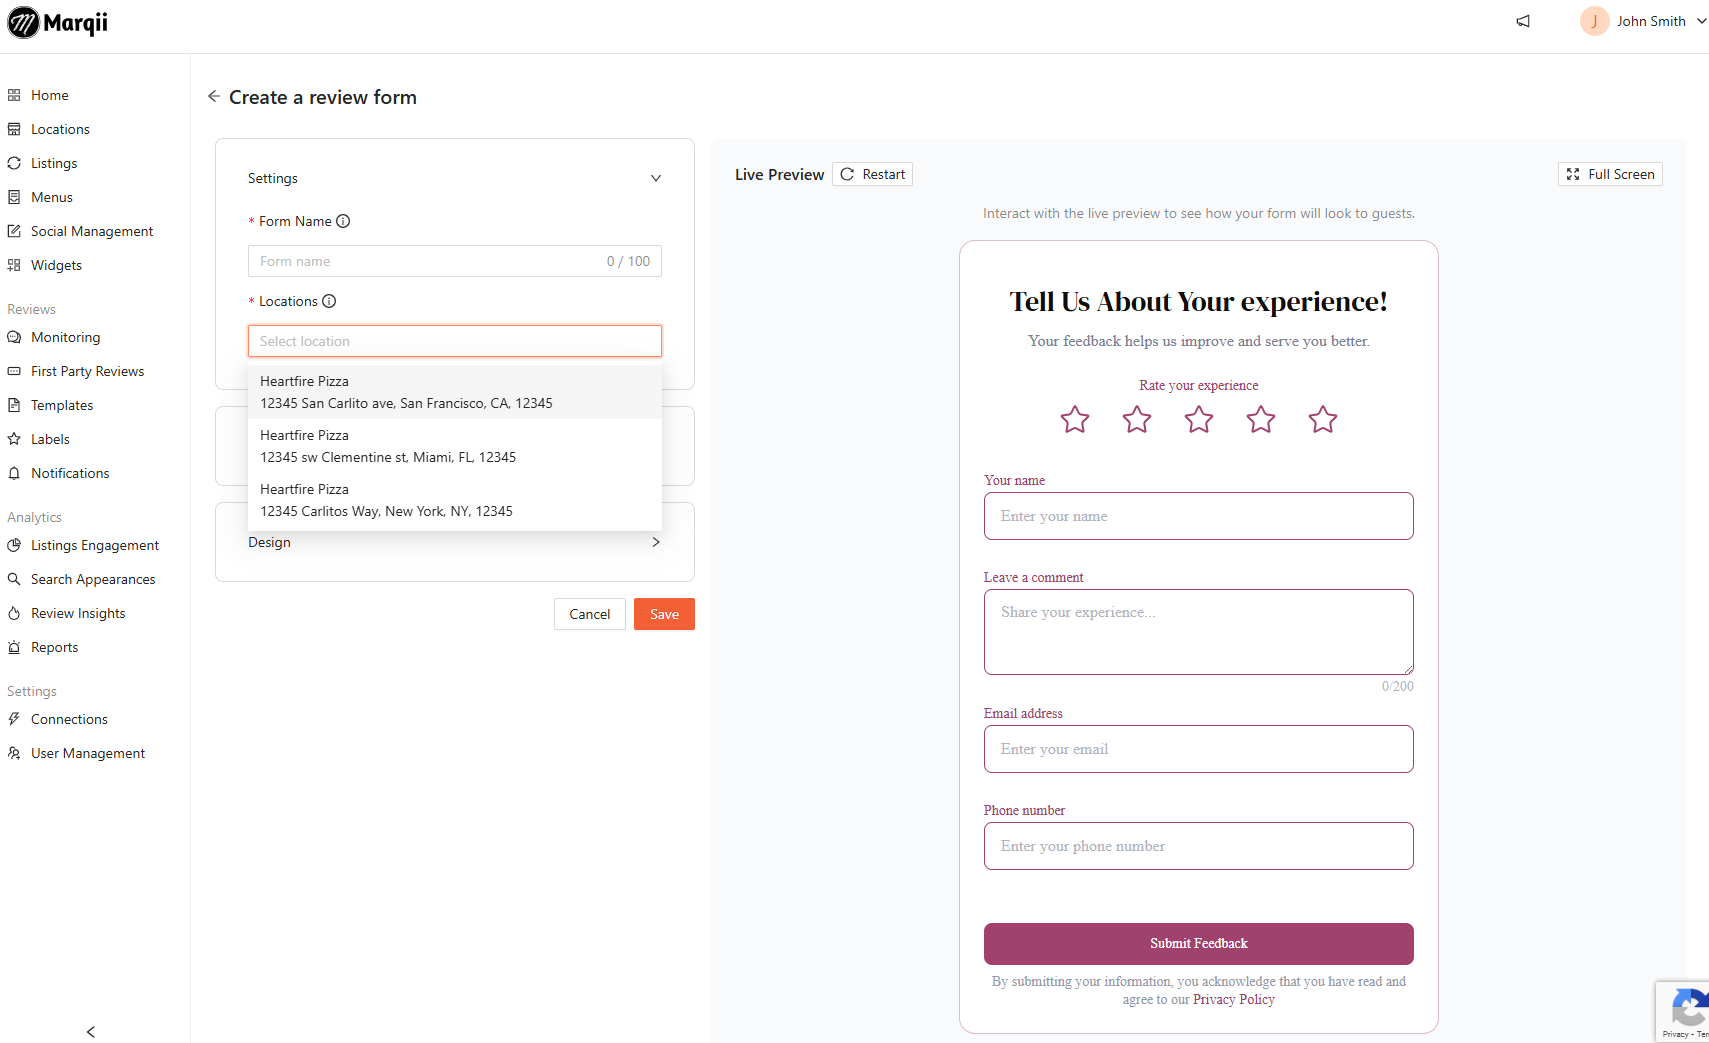Open the Privacy Policy link
Screen dimensions: 1709x1043
[1233, 999]
